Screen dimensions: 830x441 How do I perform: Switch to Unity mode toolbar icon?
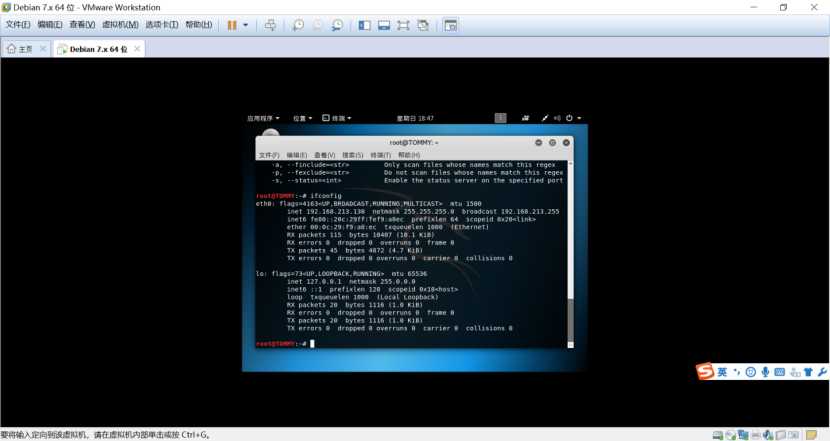[423, 25]
